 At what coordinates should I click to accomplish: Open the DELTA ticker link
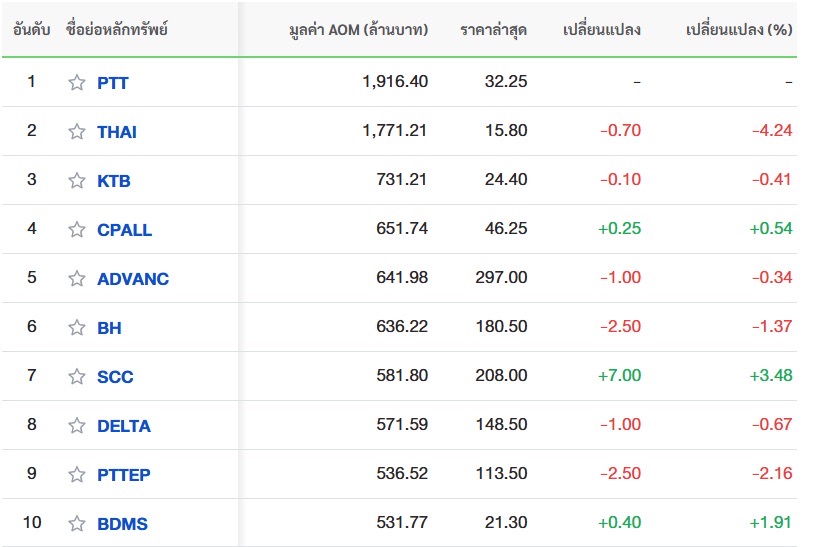coord(124,426)
